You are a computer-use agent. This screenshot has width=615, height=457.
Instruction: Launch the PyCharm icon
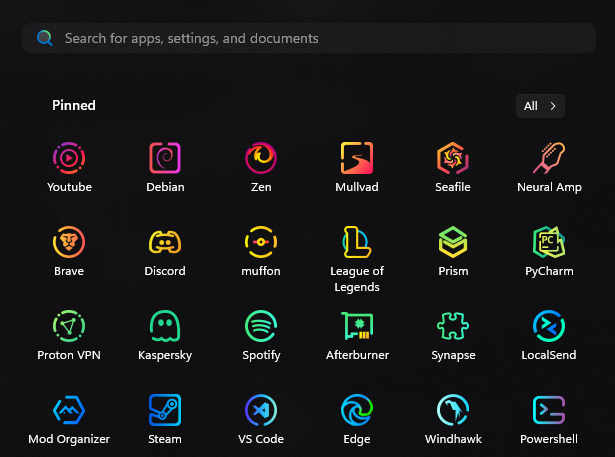pos(549,242)
